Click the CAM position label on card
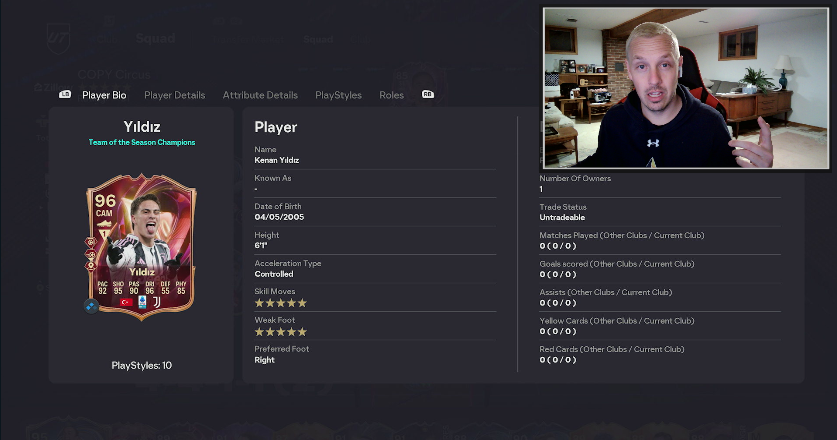 point(104,213)
